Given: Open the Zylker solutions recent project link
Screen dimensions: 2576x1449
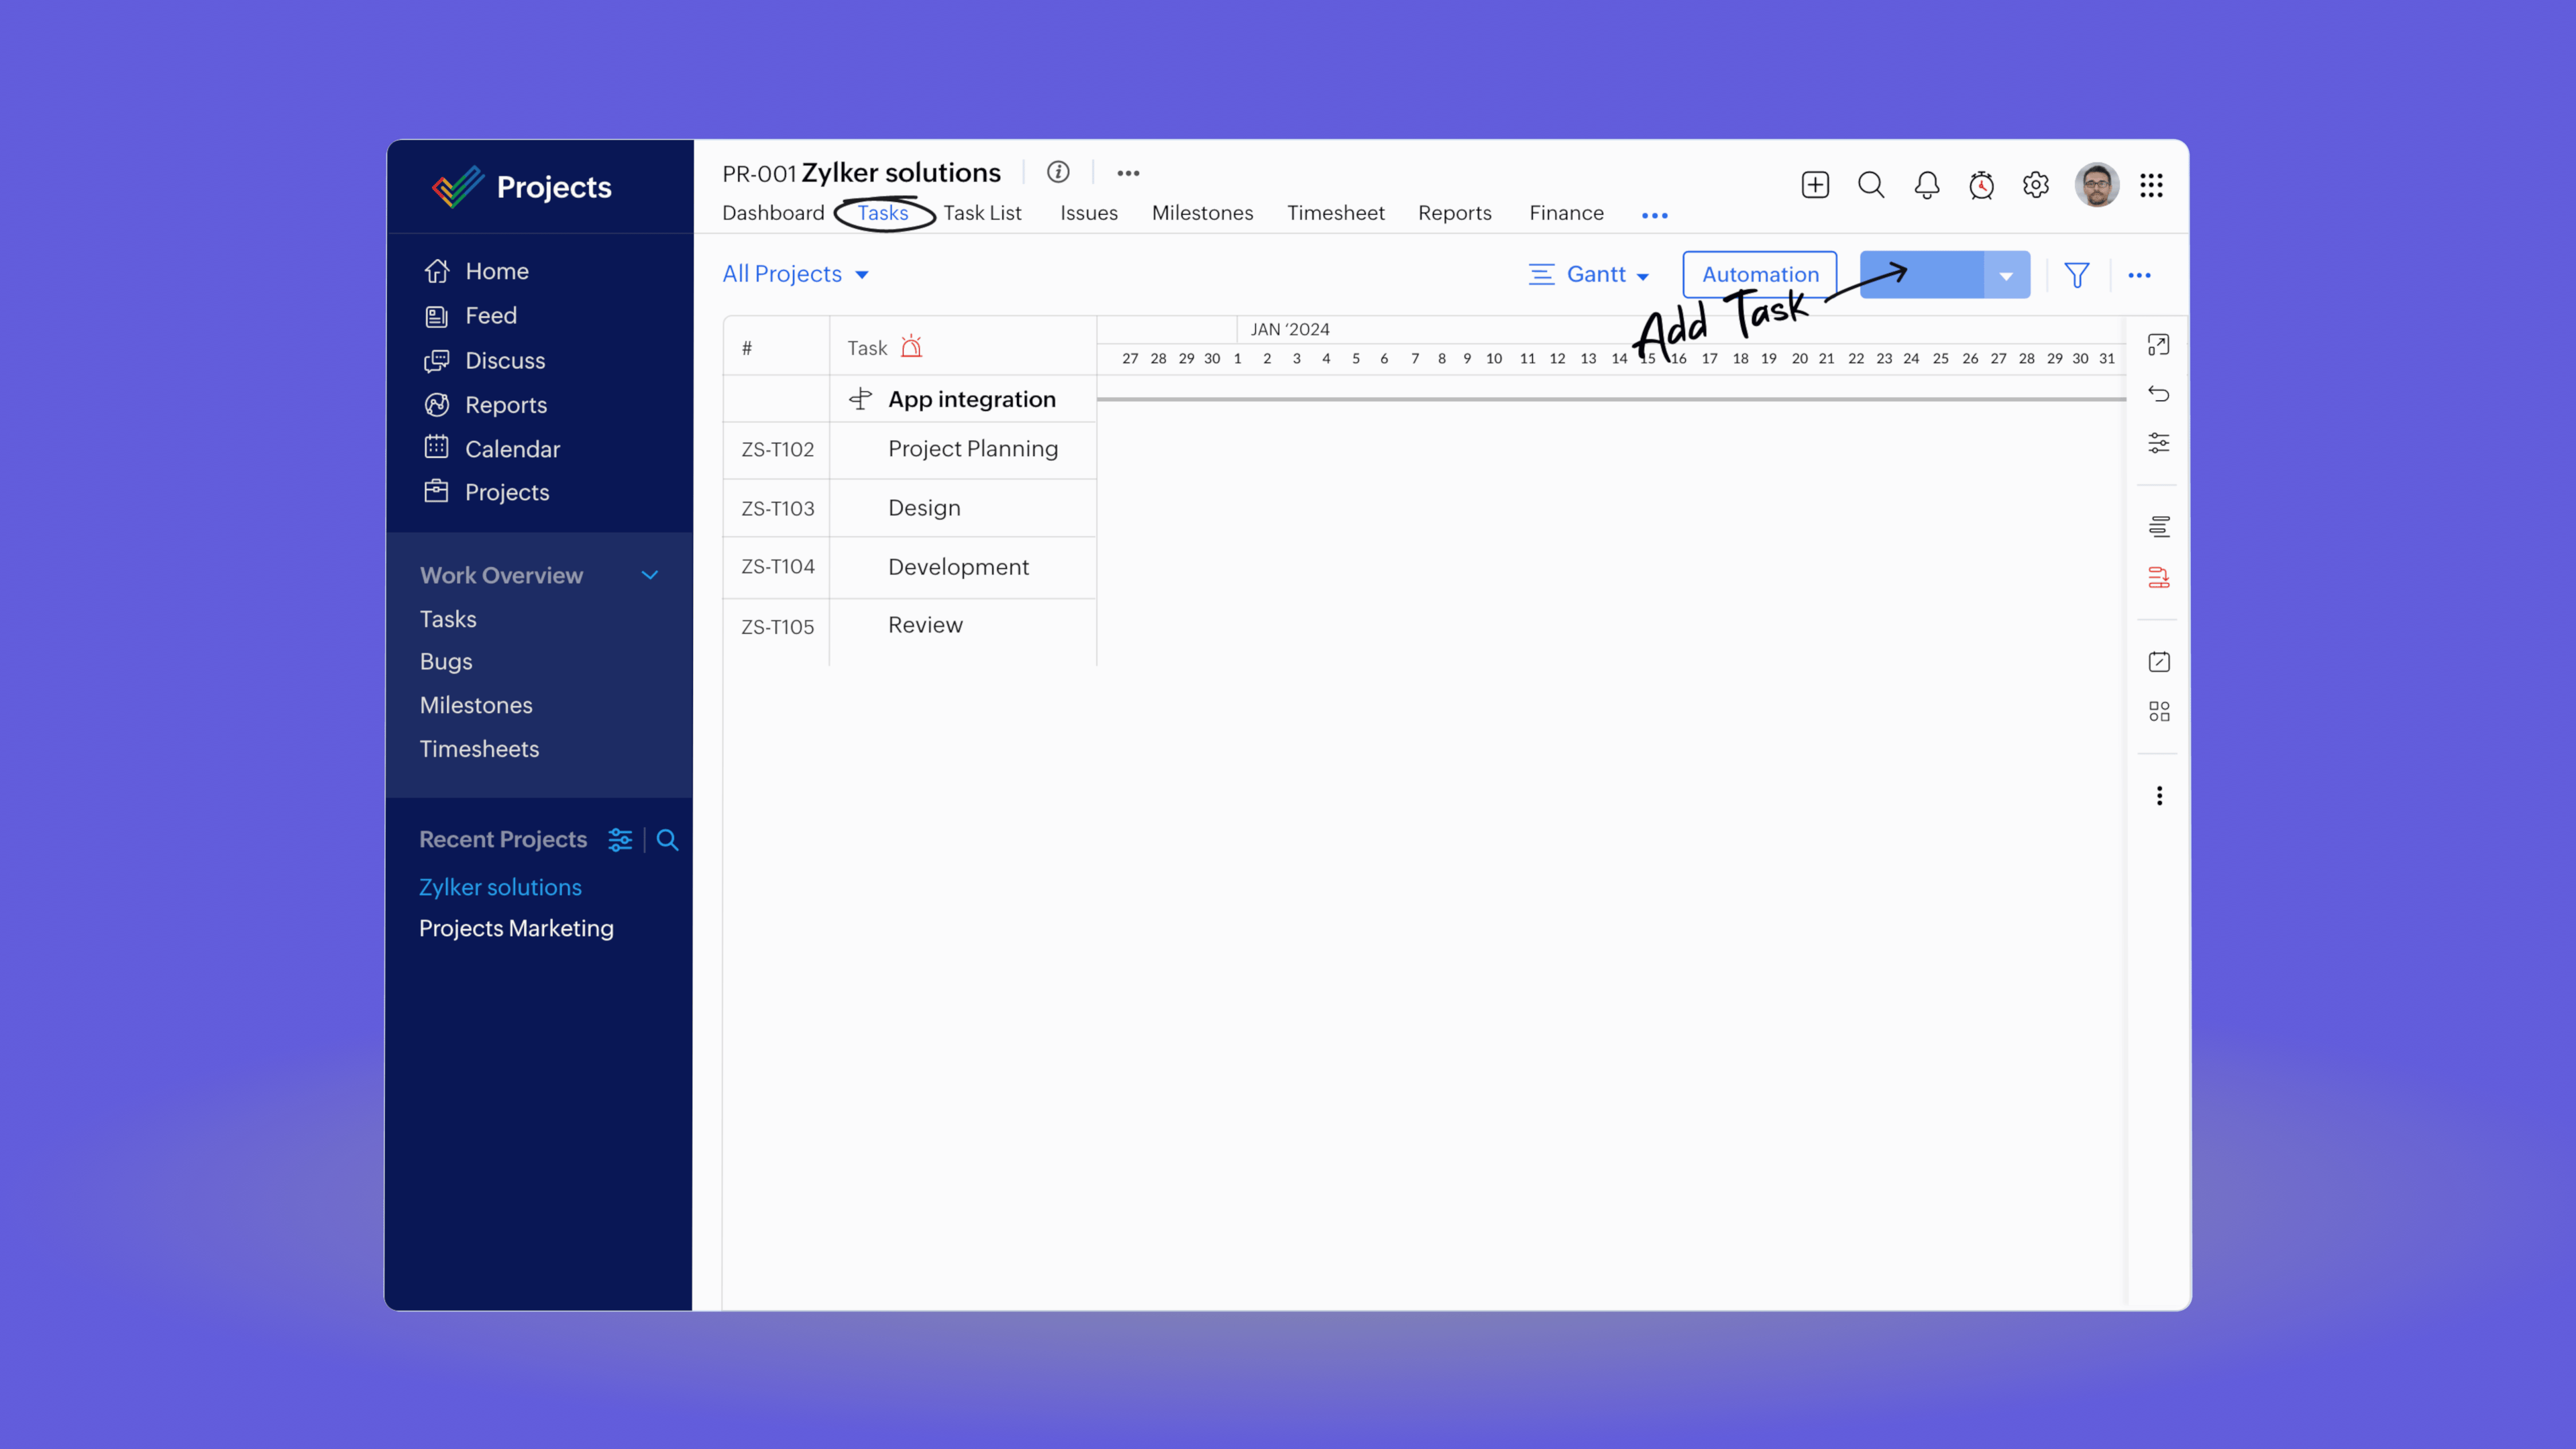Looking at the screenshot, I should (x=500, y=887).
